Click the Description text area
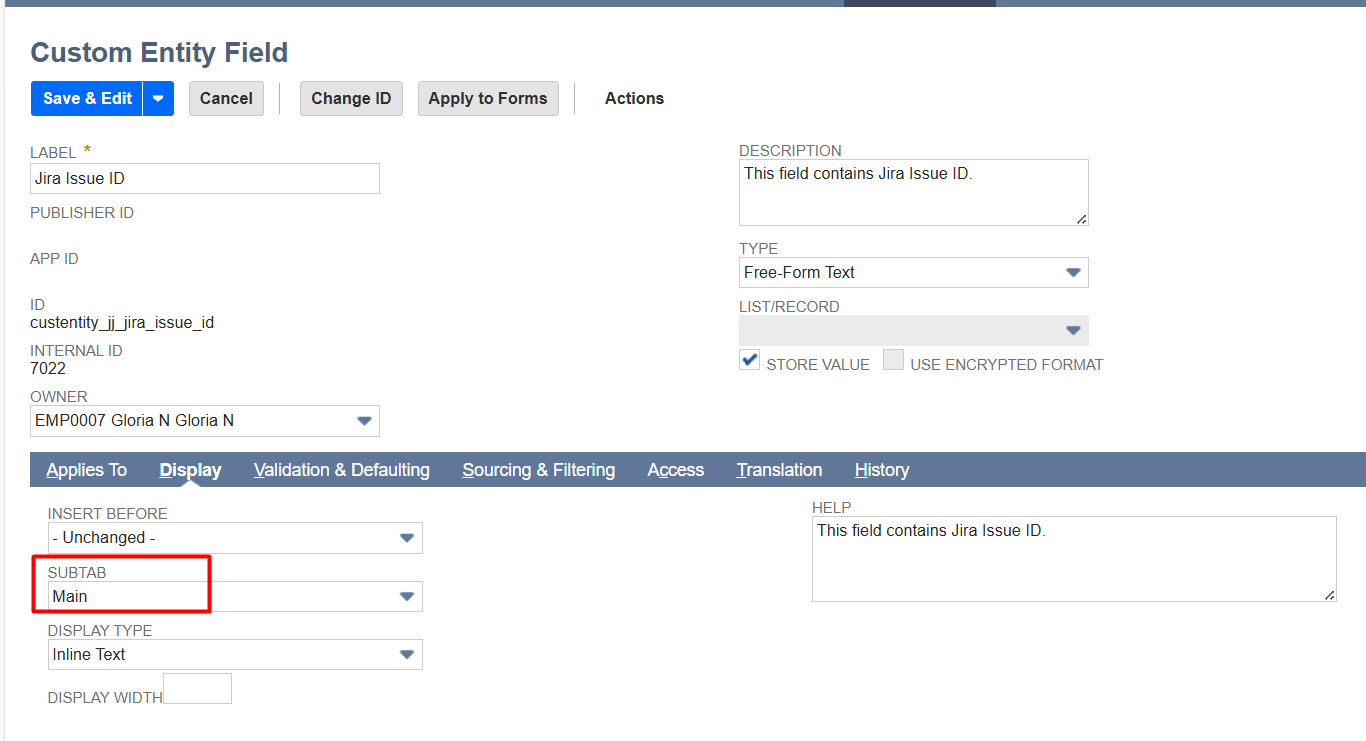1366x741 pixels. point(913,192)
